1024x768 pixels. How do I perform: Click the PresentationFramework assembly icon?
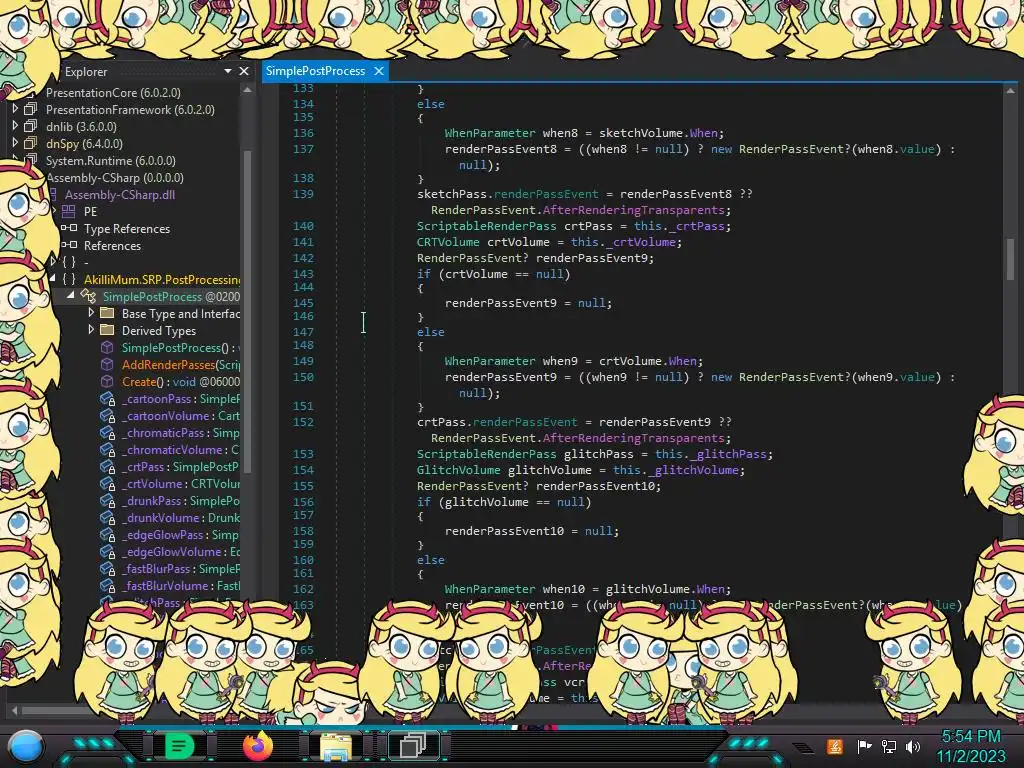click(x=31, y=109)
